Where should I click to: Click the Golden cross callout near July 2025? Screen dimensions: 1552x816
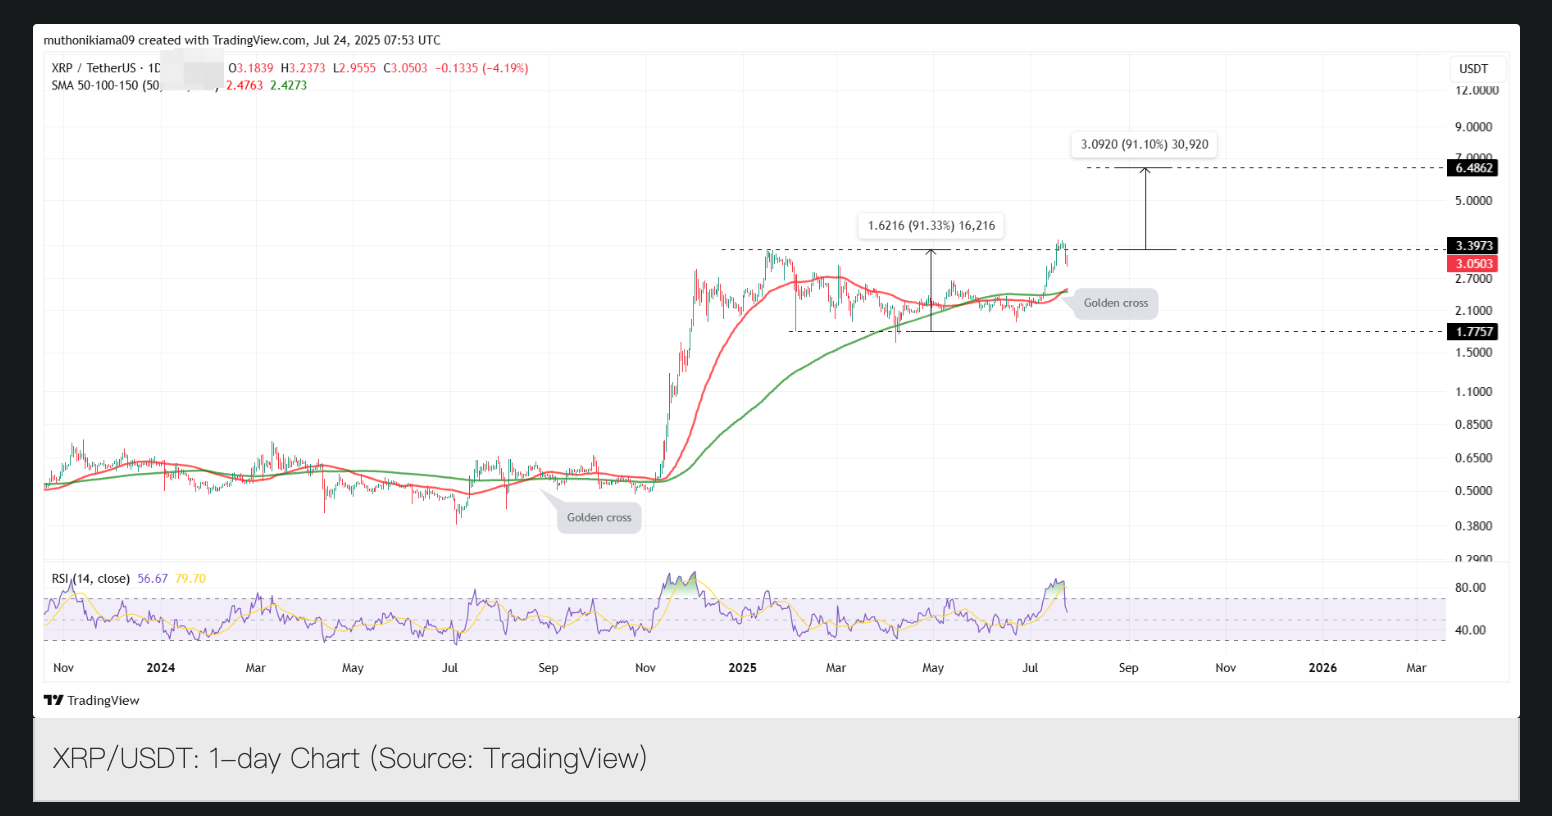[x=1116, y=303]
